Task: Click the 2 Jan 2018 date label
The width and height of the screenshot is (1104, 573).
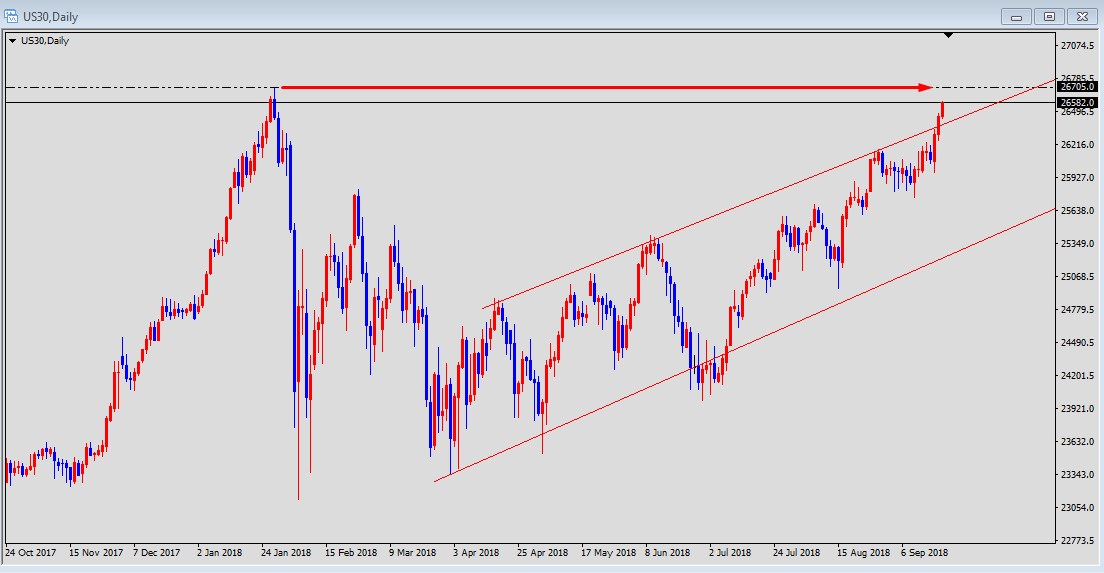Action: (x=220, y=553)
